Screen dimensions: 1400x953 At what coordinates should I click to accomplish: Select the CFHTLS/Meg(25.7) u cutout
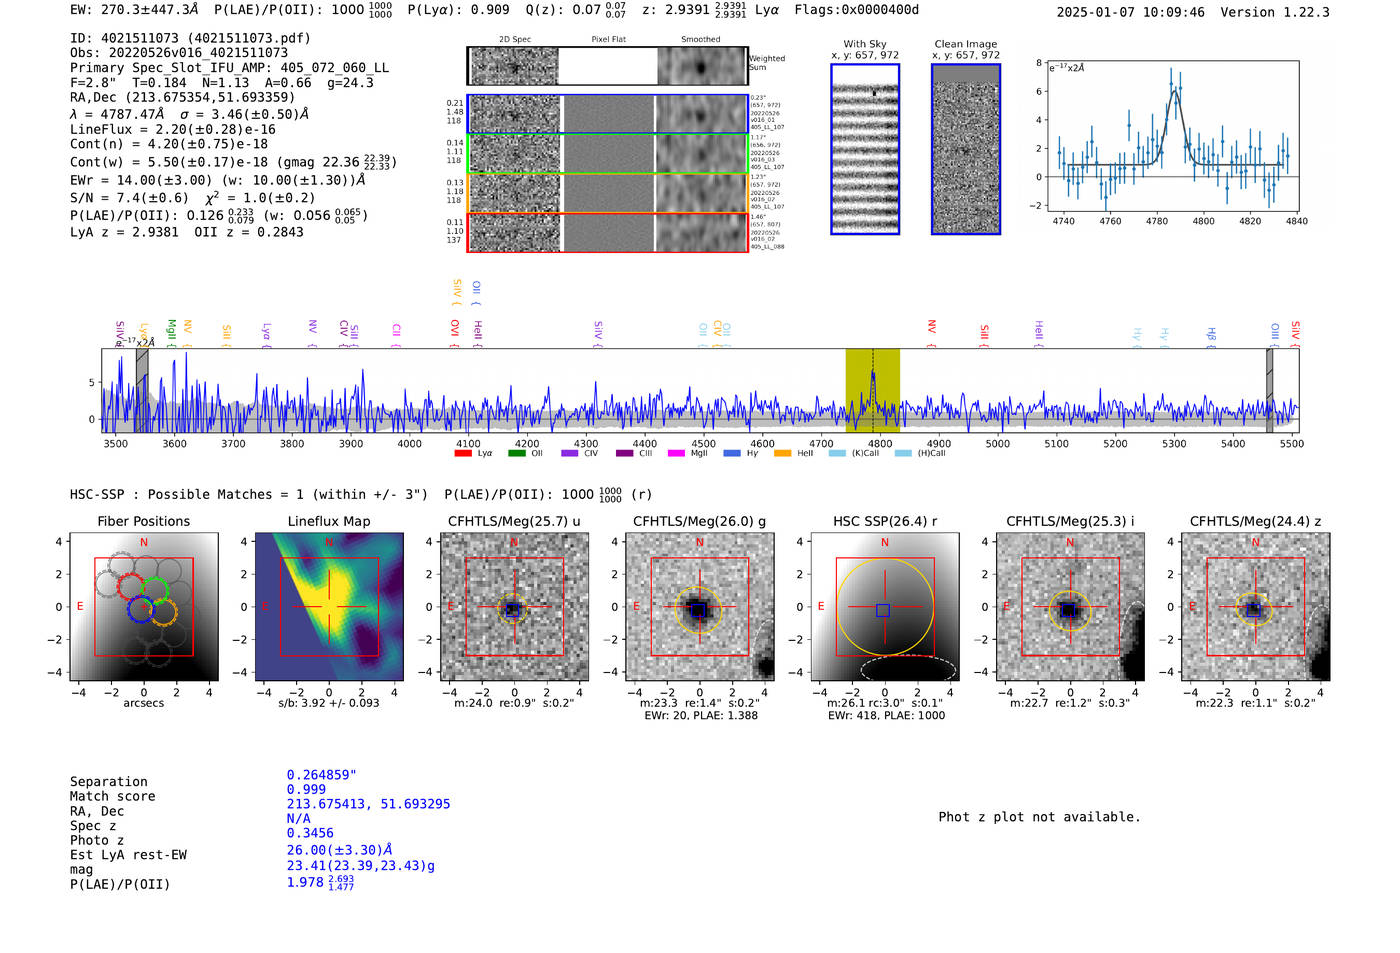point(514,607)
